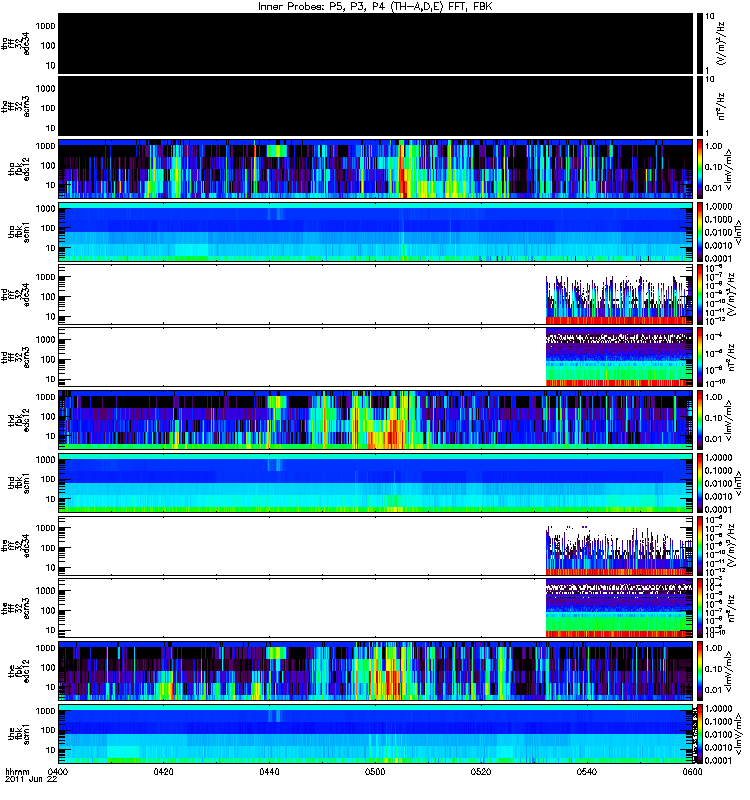
Task: Click the 'the fff 32 scm3' y-axis label
Action: click(x=16, y=609)
